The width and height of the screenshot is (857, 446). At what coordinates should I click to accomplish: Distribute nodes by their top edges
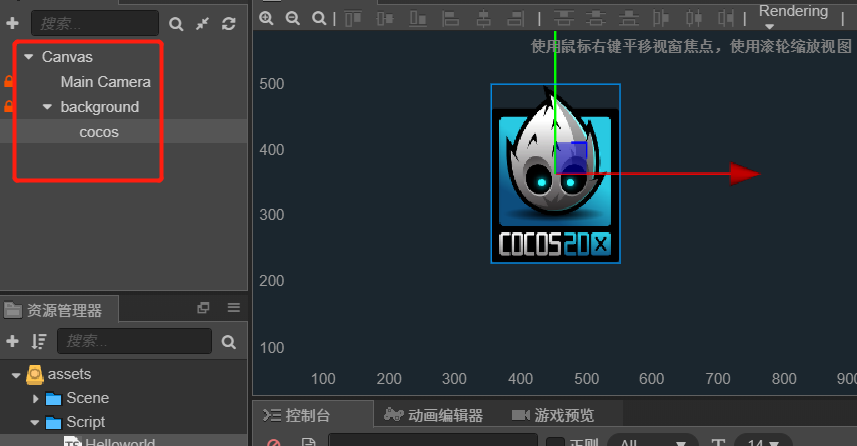point(563,19)
